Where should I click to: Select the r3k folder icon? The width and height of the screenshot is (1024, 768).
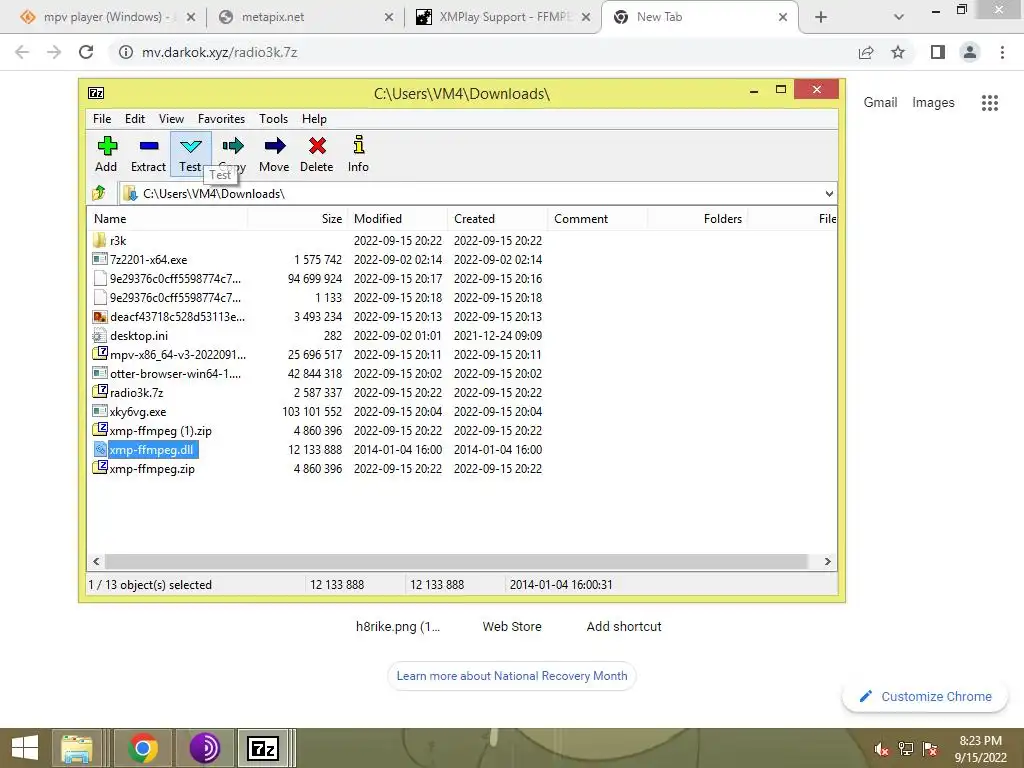coord(99,240)
